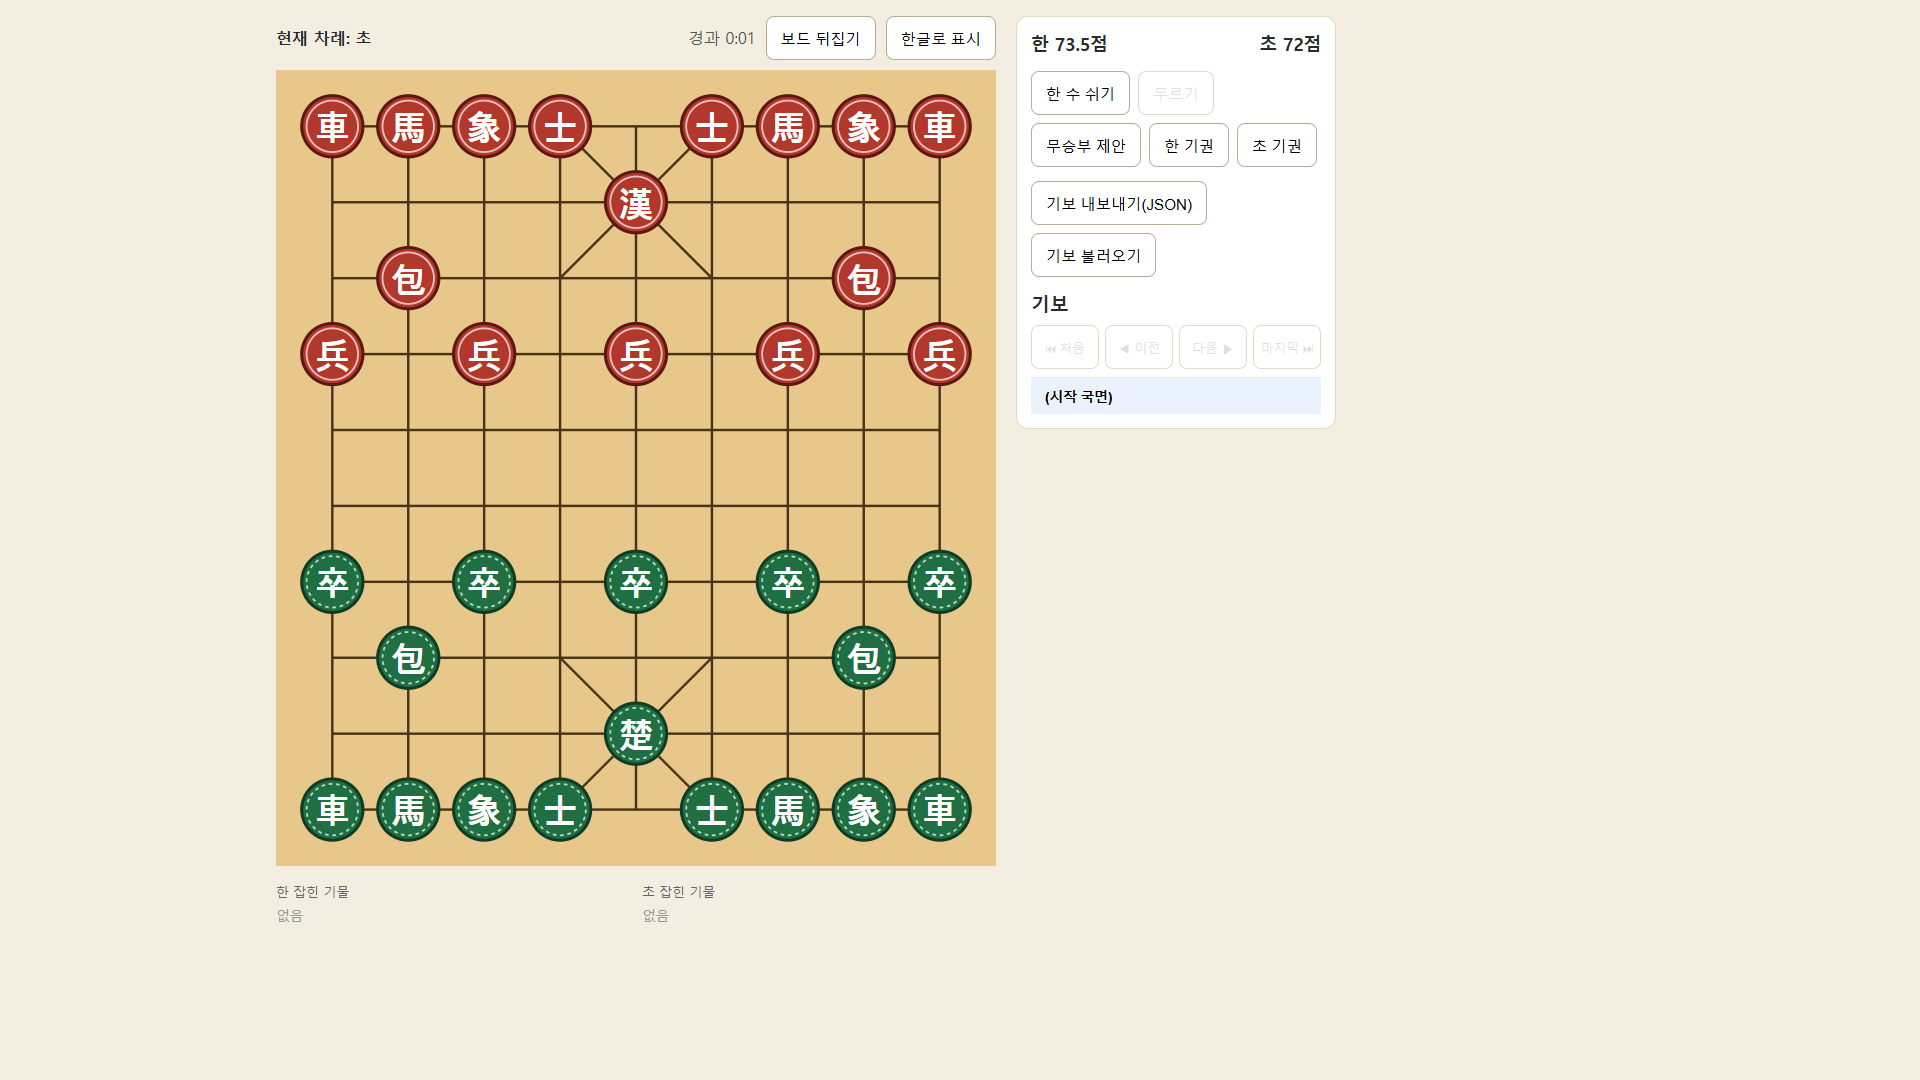Pass the turn with 한 수 쉬기
This screenshot has height=1080, width=1920.
coord(1080,93)
